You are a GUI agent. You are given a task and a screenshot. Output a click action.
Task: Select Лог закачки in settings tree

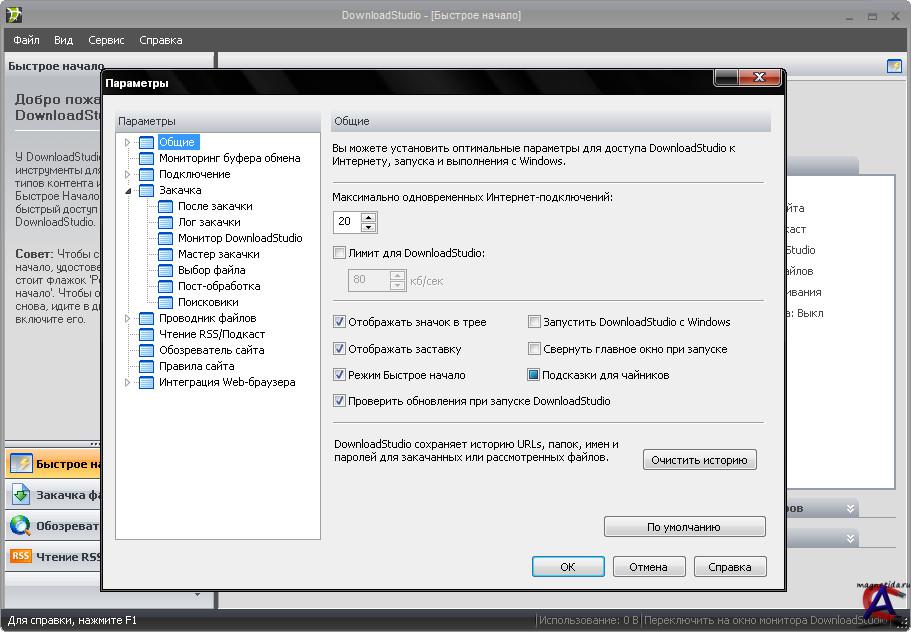[209, 222]
